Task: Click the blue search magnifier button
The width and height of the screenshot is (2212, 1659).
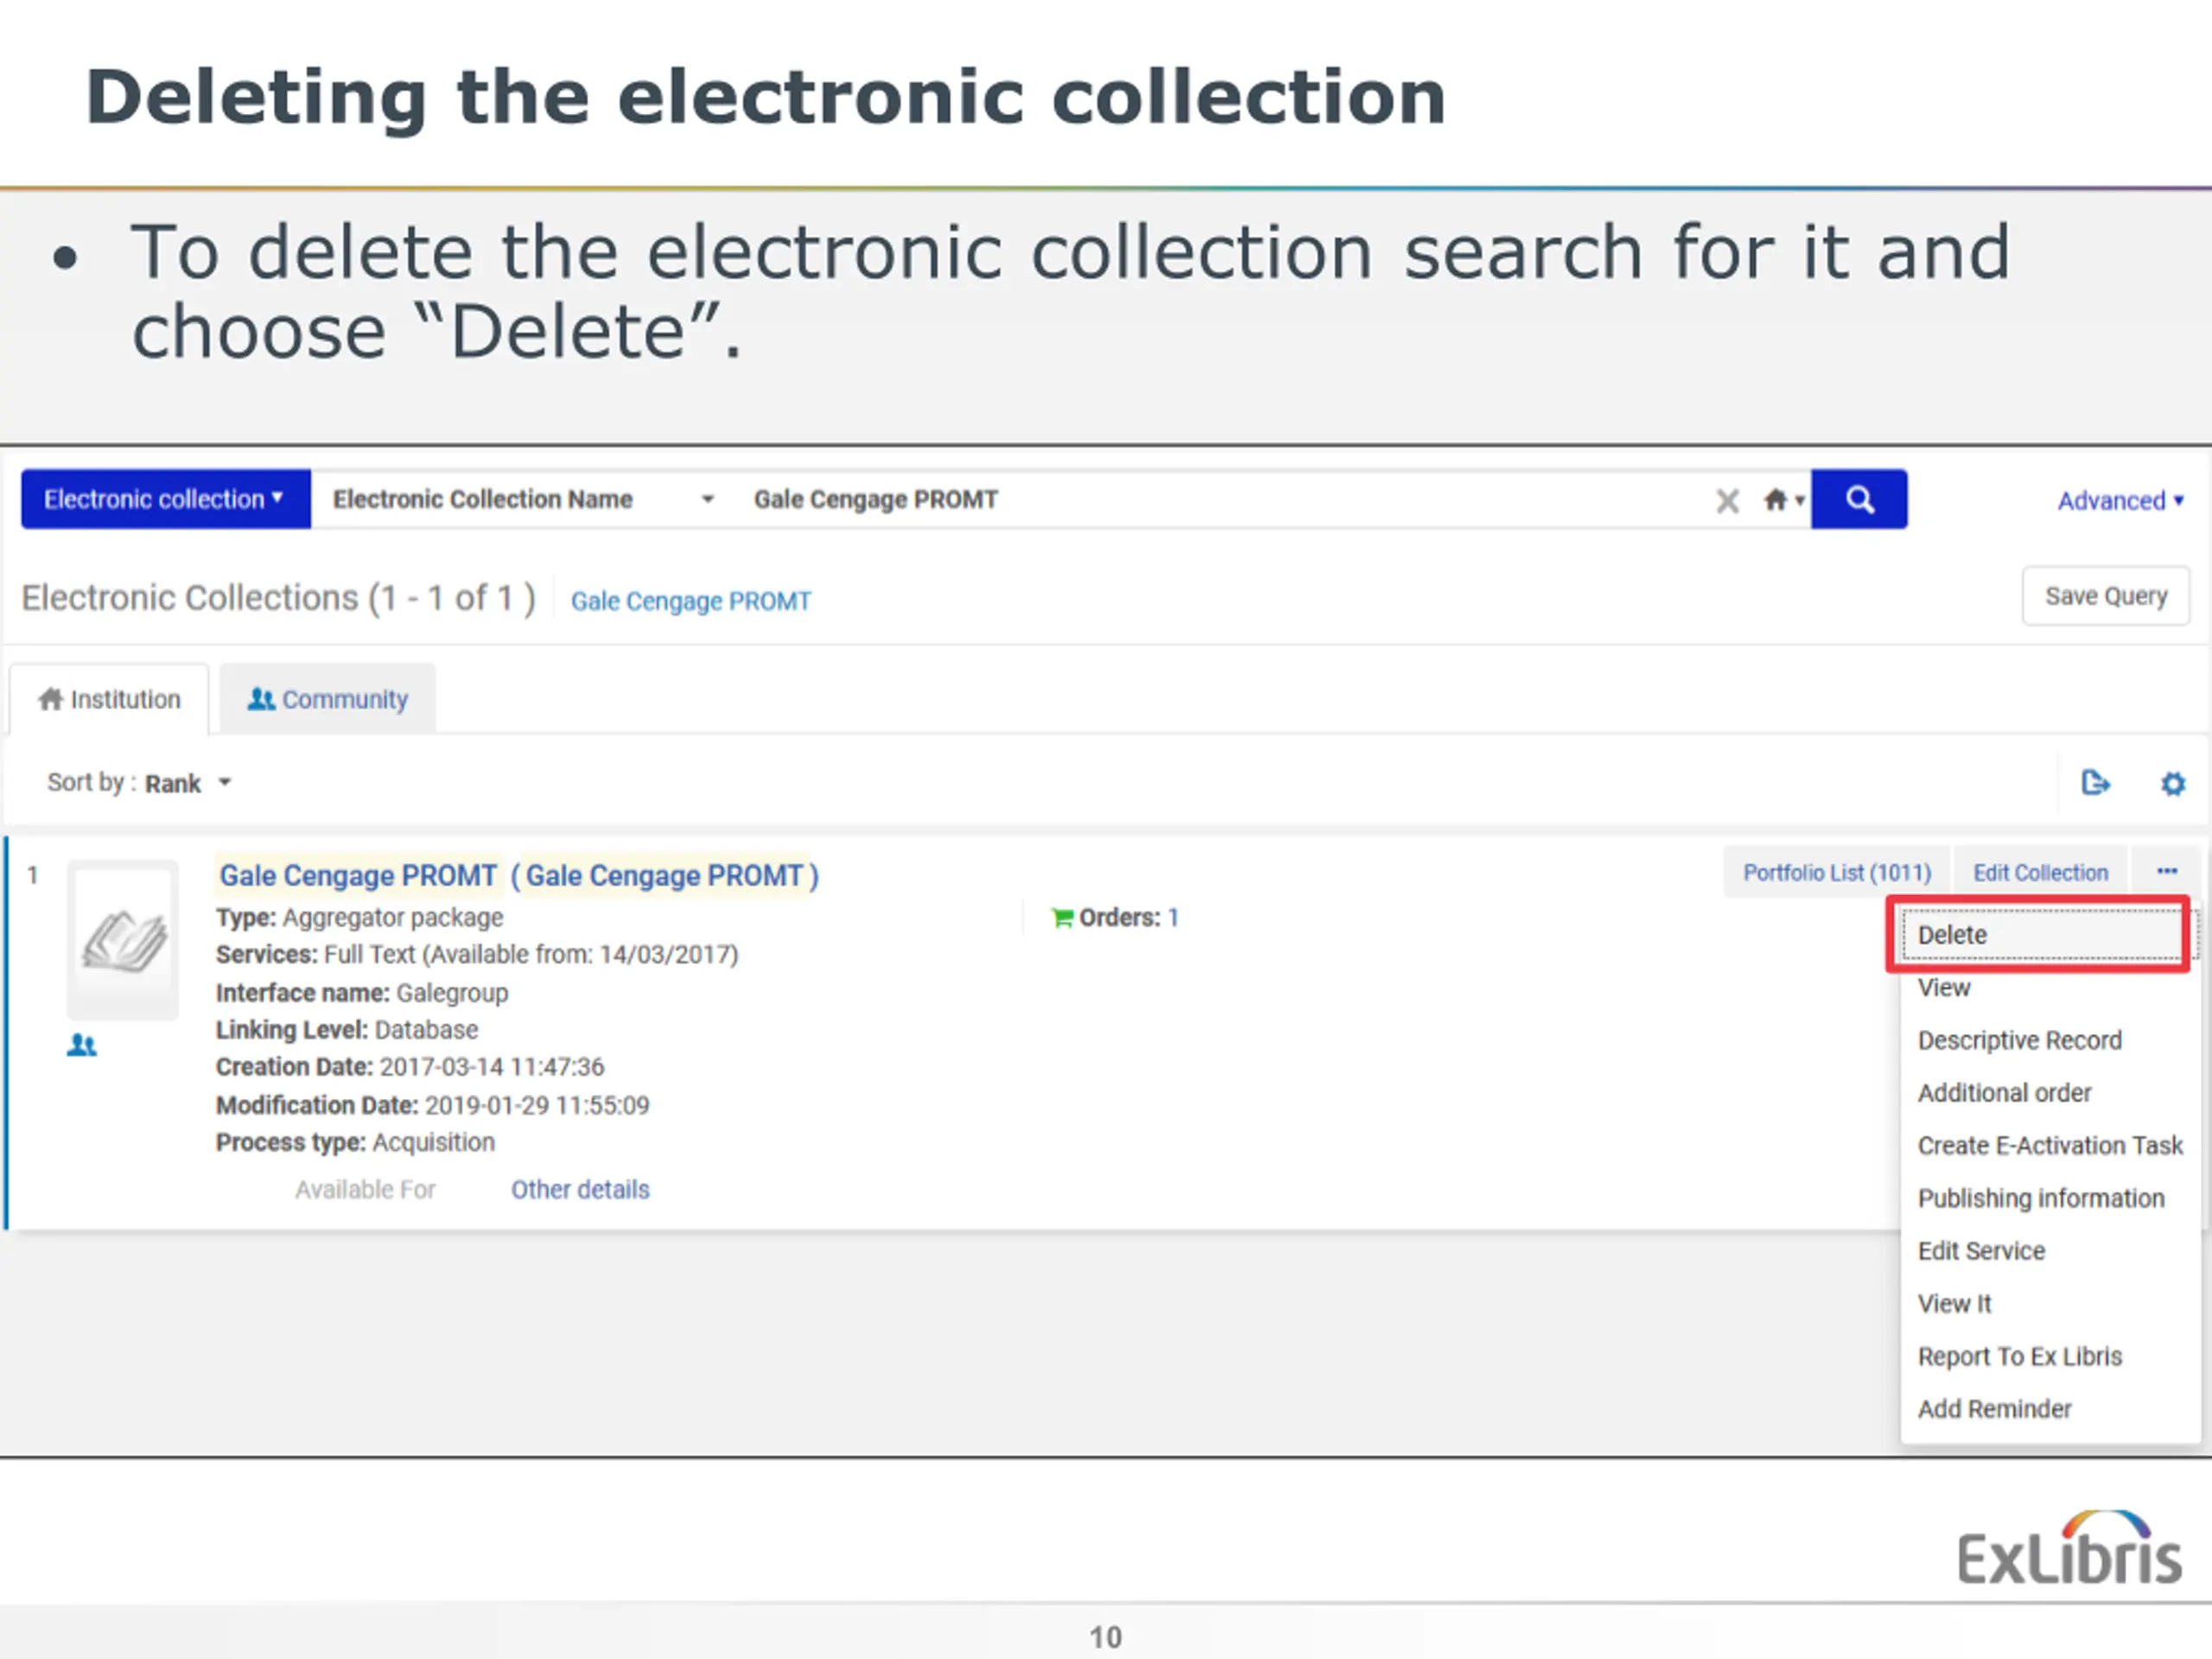Action: 1858,499
